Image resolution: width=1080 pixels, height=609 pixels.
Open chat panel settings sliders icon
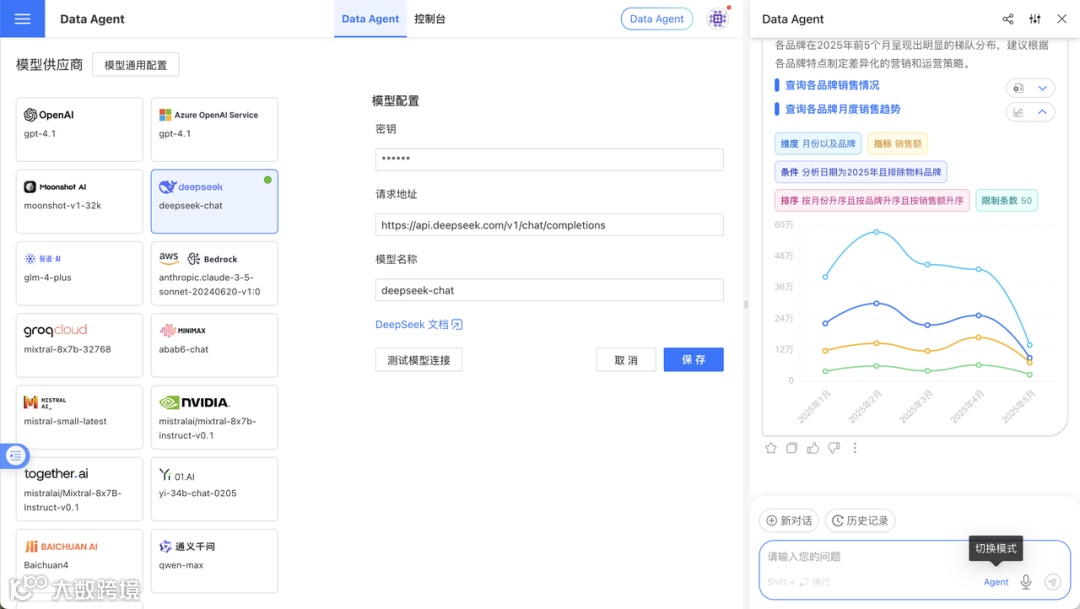click(x=1035, y=19)
